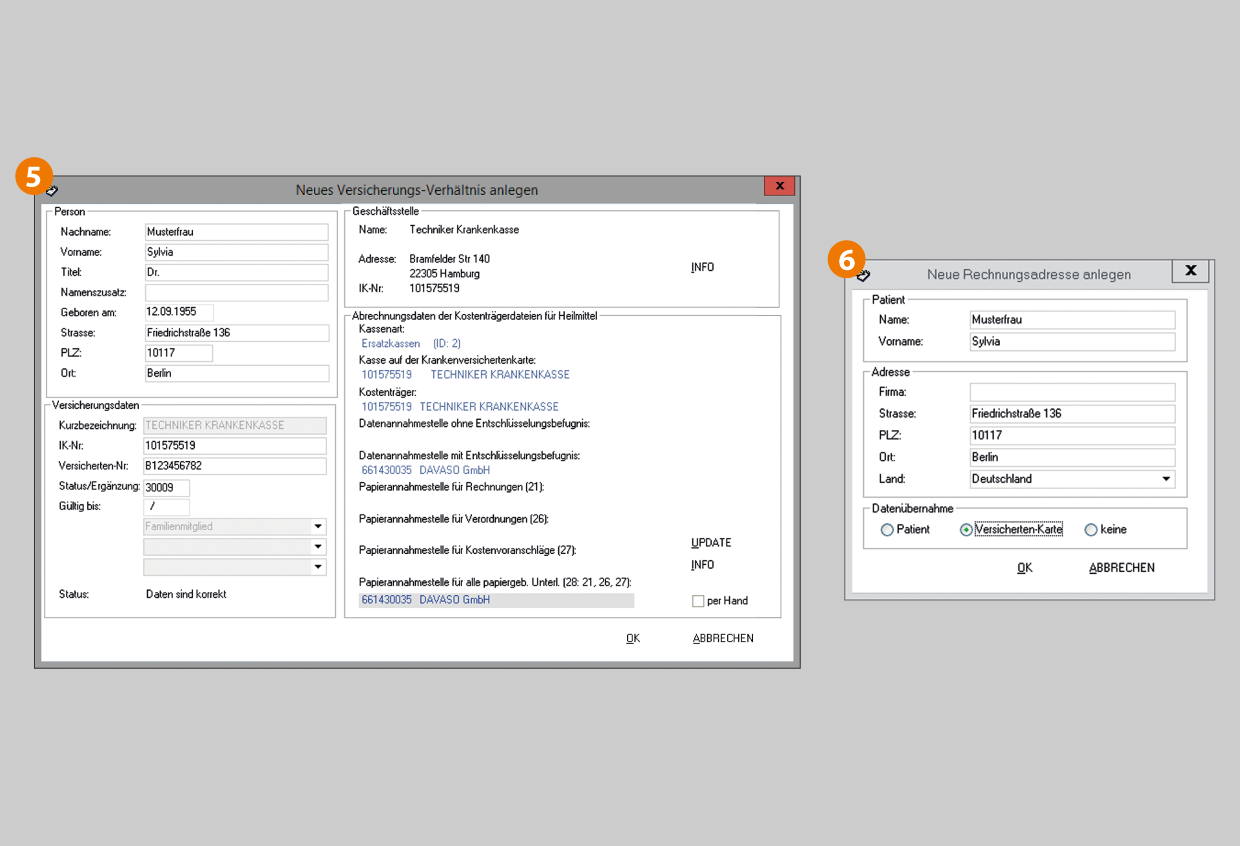Close the Neue Rechnungsadresse anlegen dialog
Image resolution: width=1240 pixels, height=846 pixels.
coord(1189,271)
